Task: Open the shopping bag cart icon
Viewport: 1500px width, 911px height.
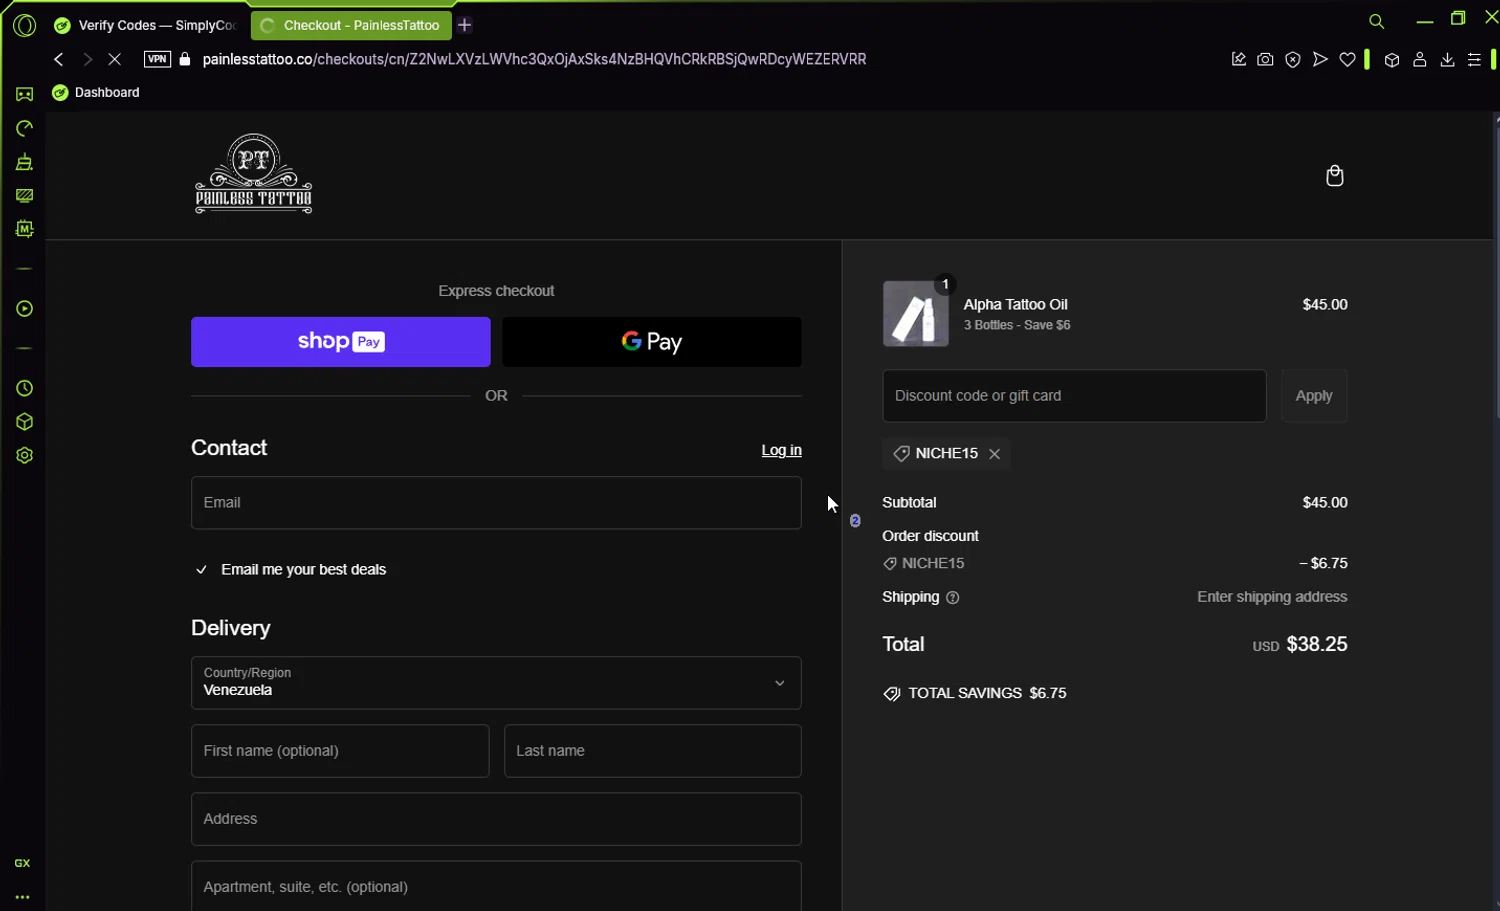Action: tap(1334, 176)
